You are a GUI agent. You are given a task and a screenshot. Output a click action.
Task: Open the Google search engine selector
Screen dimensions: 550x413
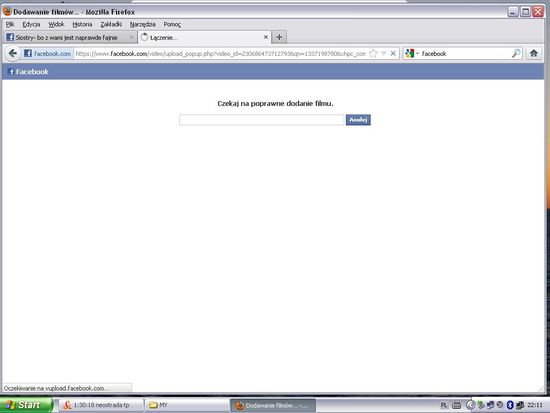[x=412, y=54]
